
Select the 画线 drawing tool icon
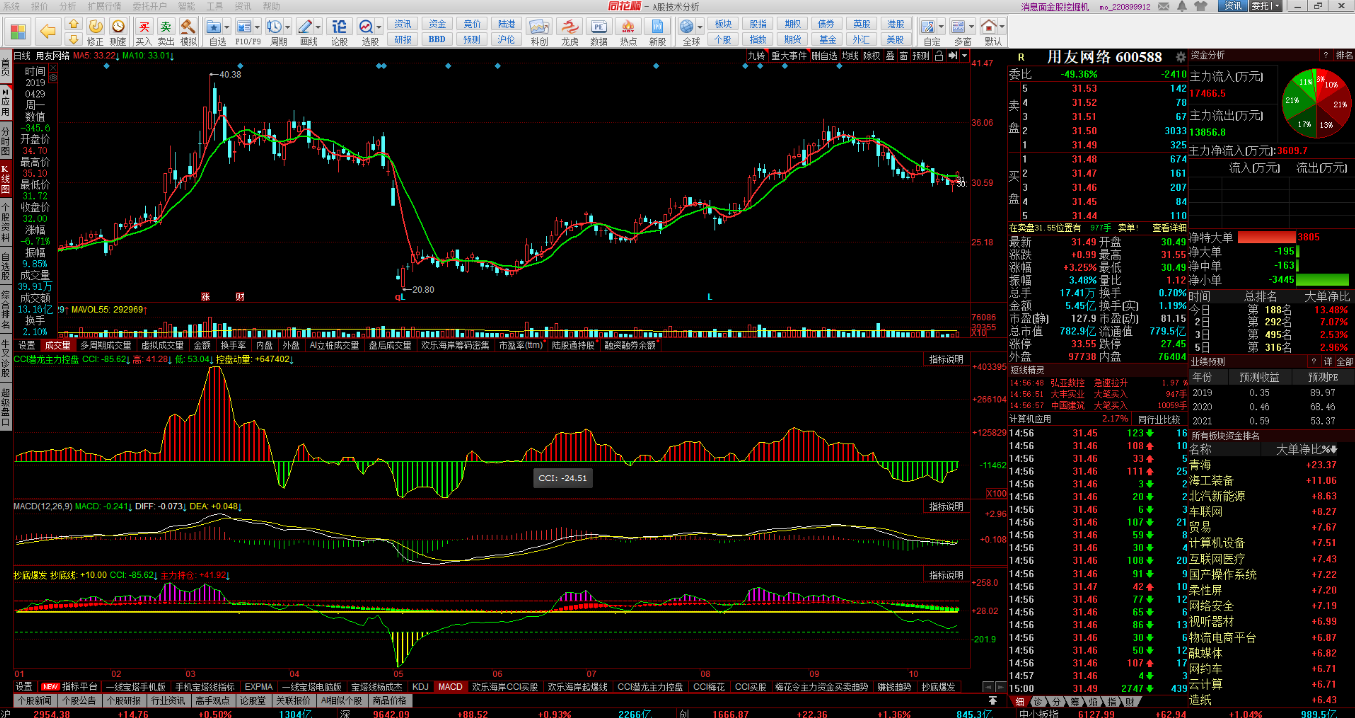[304, 26]
